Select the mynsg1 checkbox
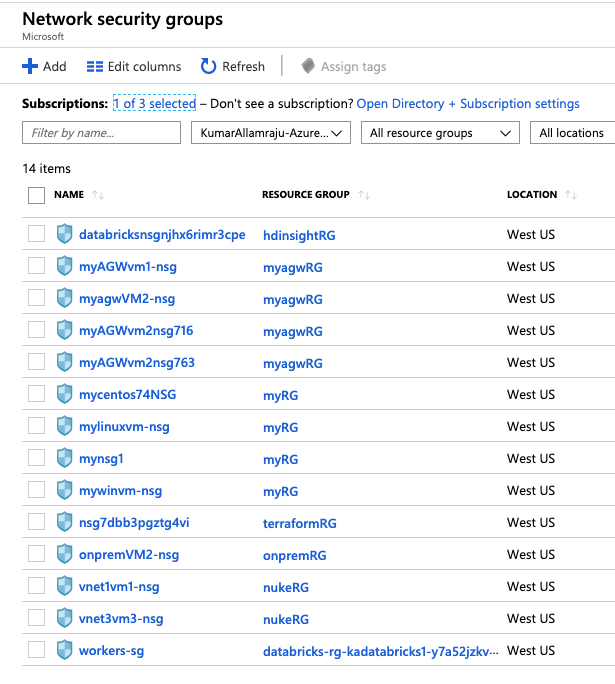615x684 pixels. [36, 458]
